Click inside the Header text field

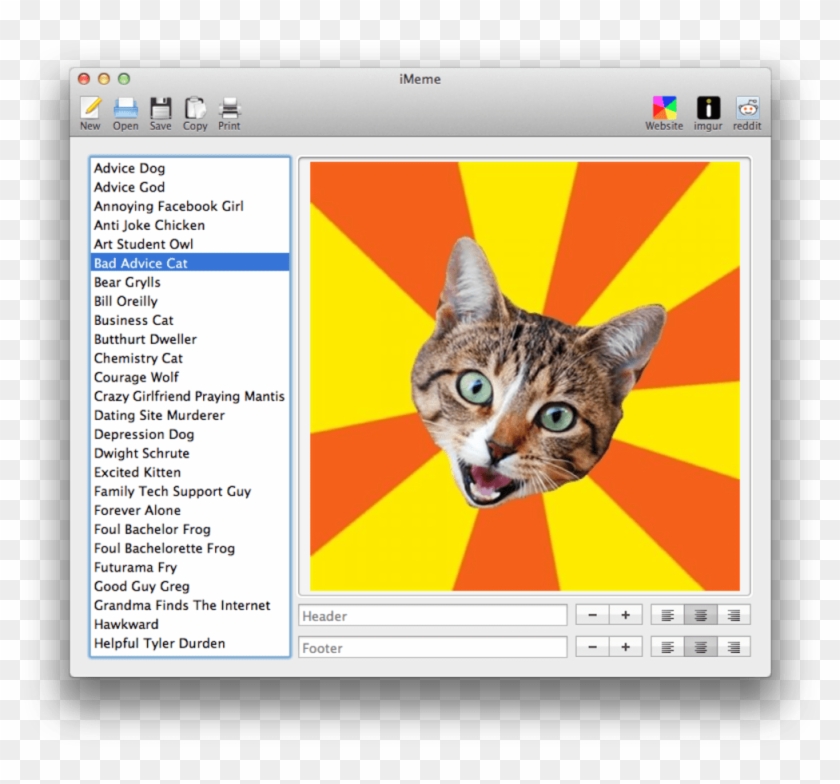432,615
